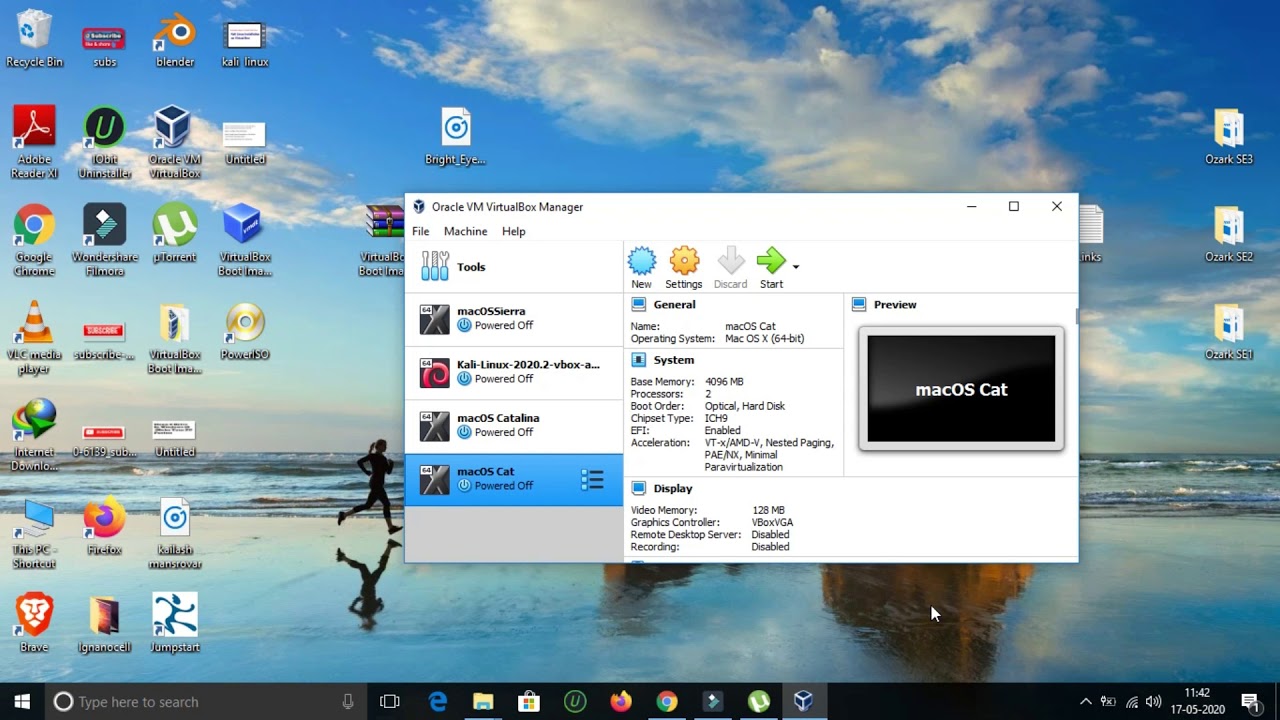Open the macOS Cat machine menu icon

click(x=592, y=480)
